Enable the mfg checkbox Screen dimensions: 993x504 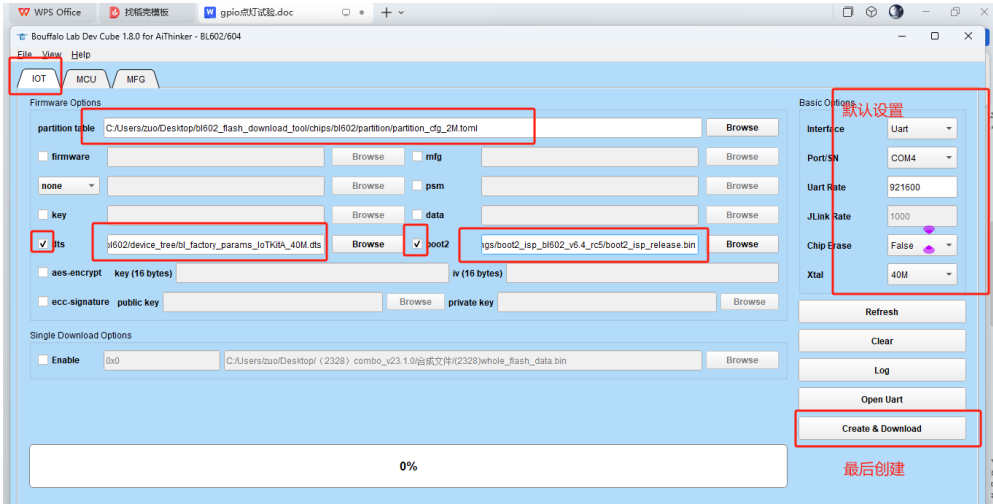pos(417,156)
